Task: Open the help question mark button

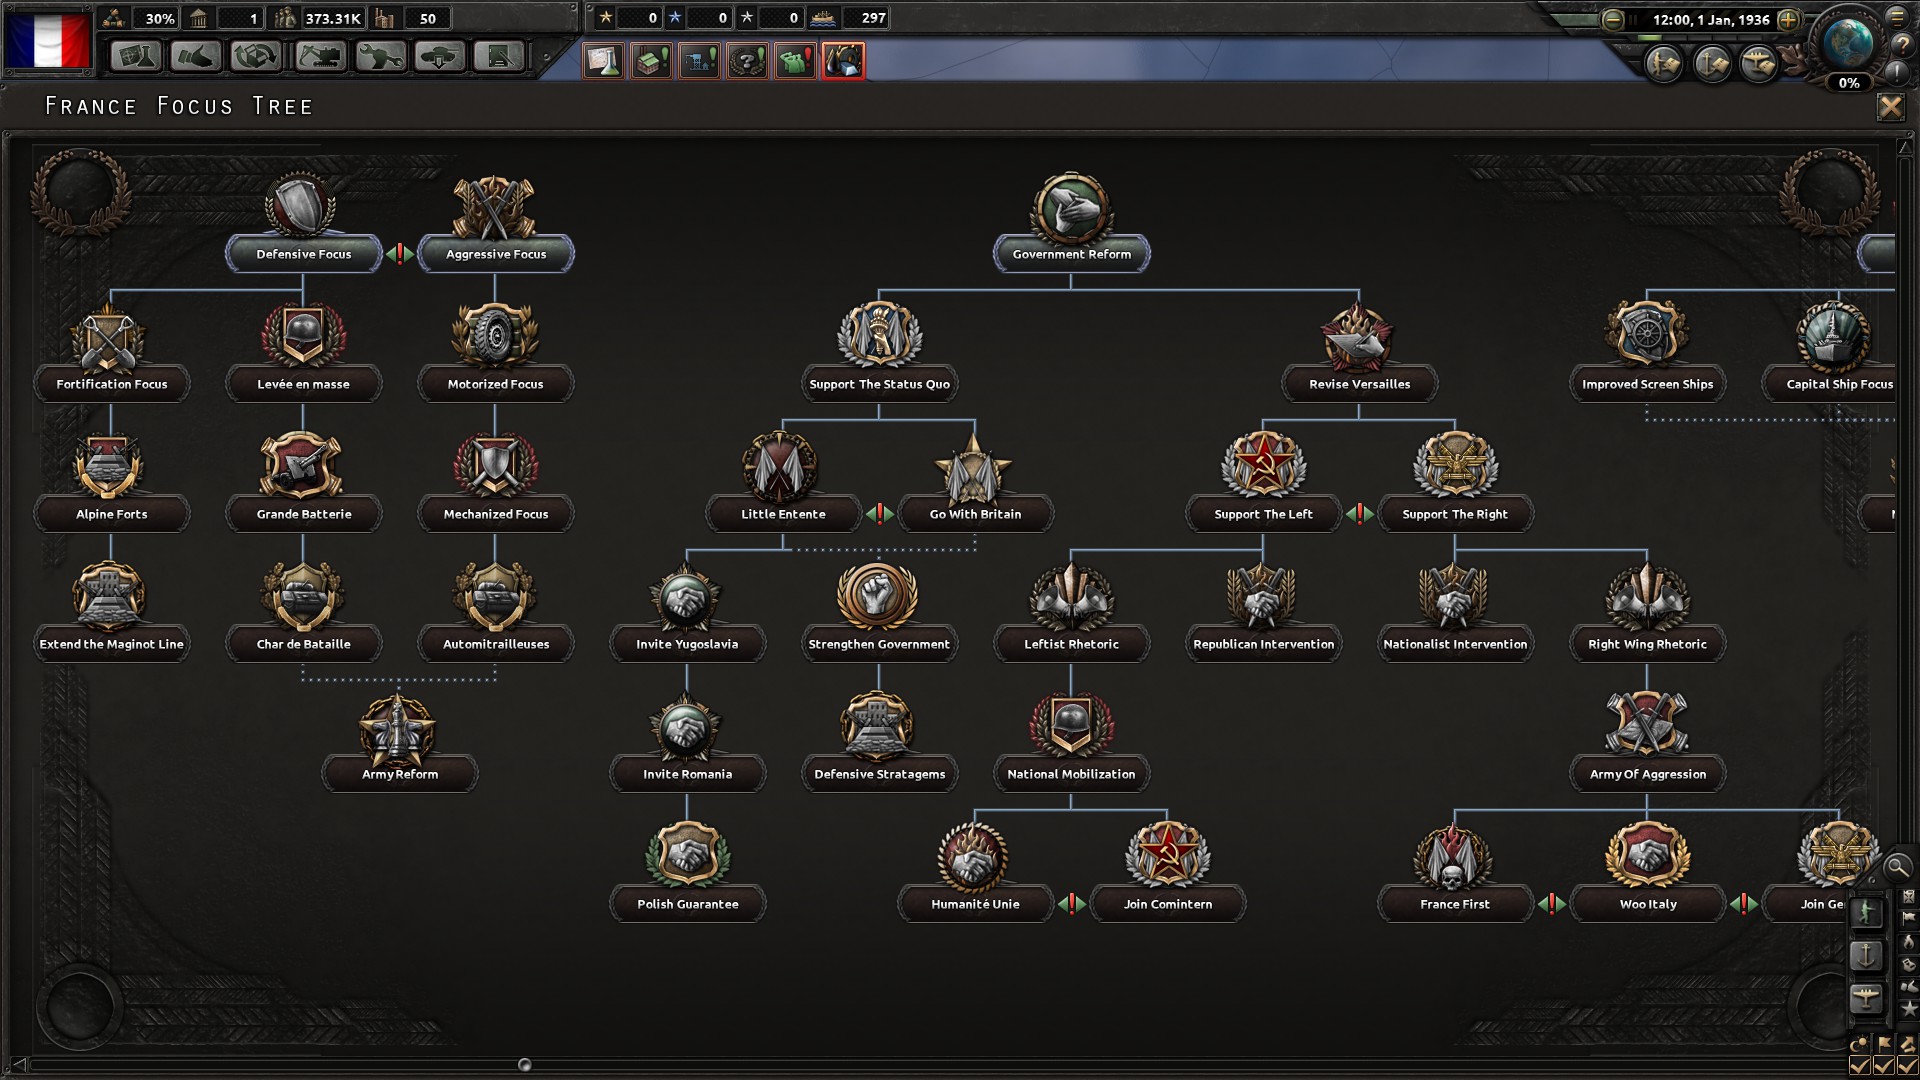Action: (1902, 45)
